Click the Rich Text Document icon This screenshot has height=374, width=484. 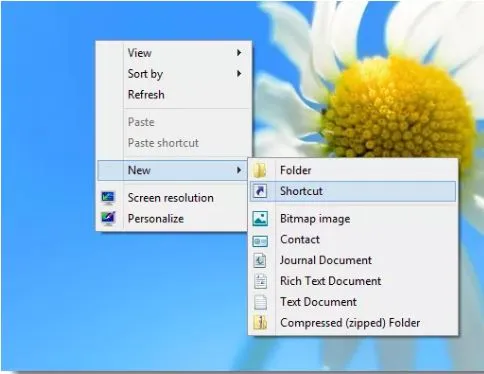tap(260, 281)
